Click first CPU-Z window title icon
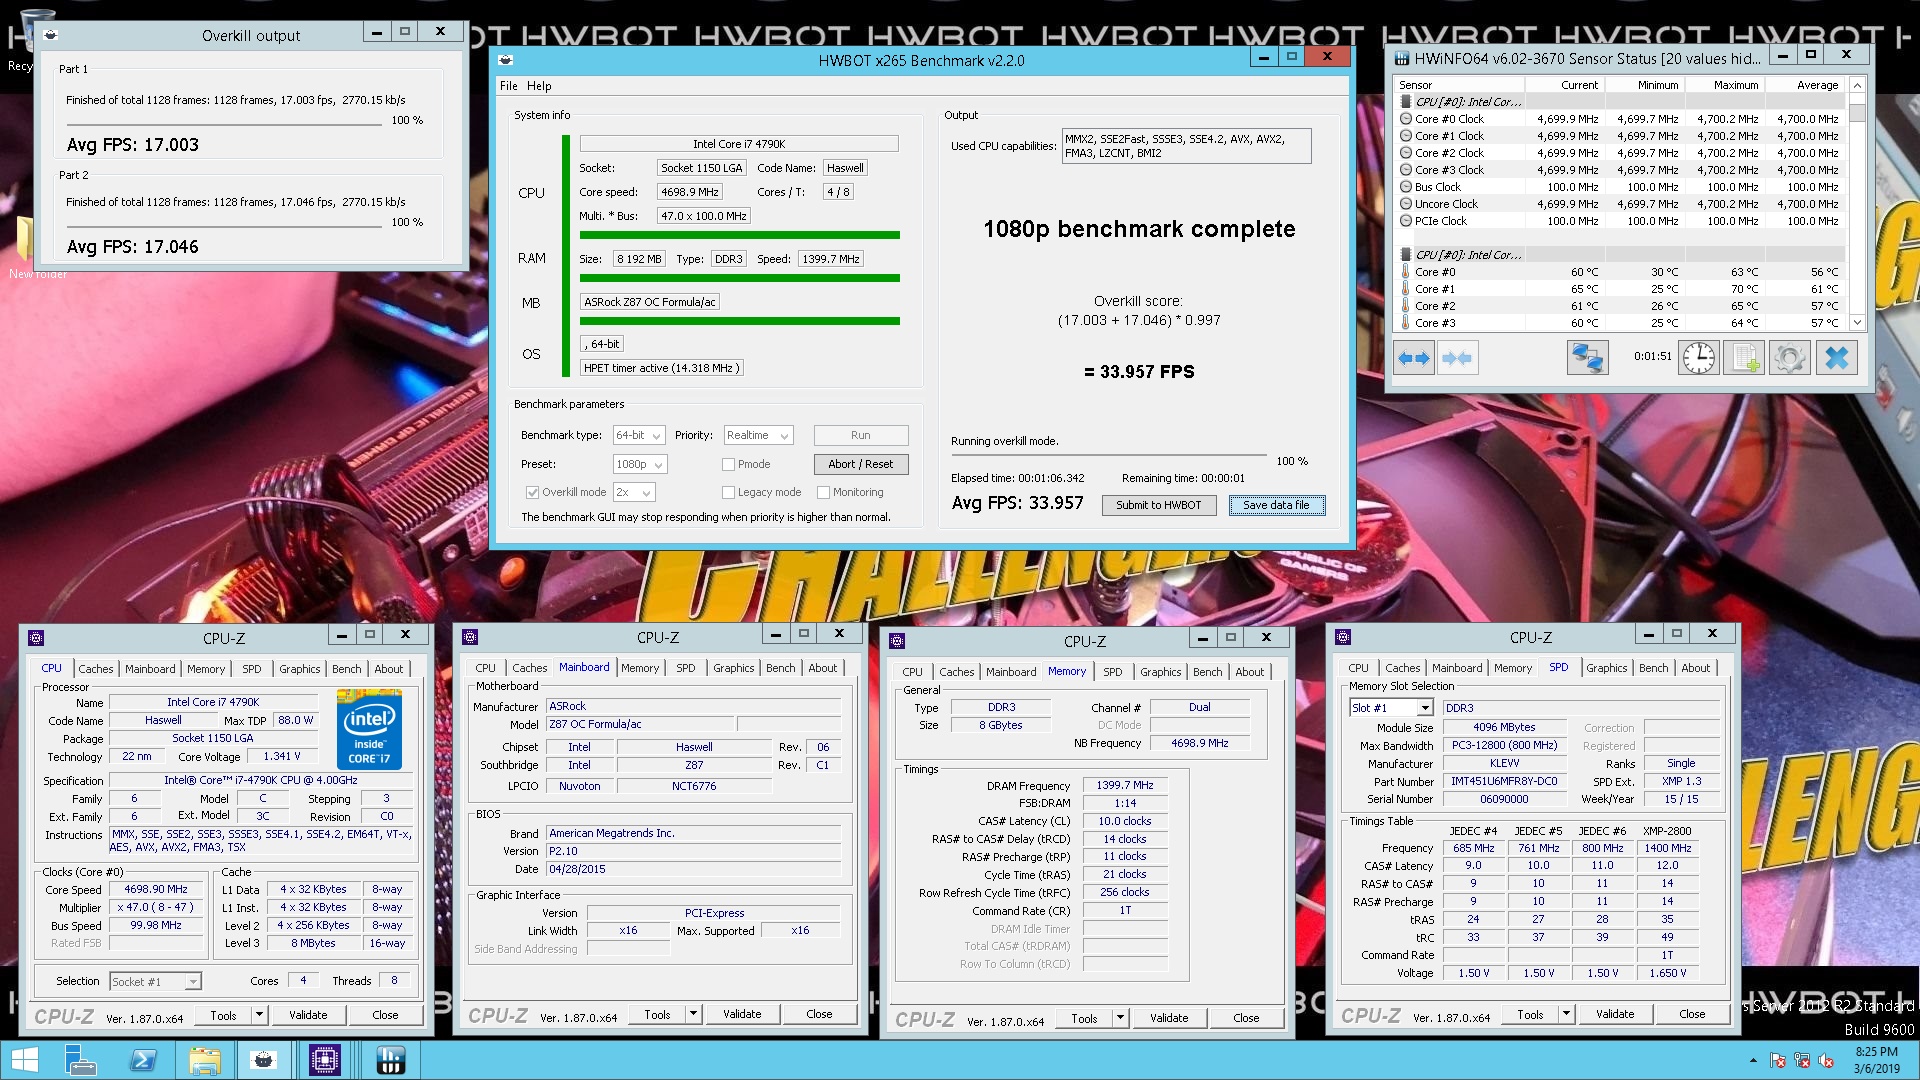 point(36,637)
